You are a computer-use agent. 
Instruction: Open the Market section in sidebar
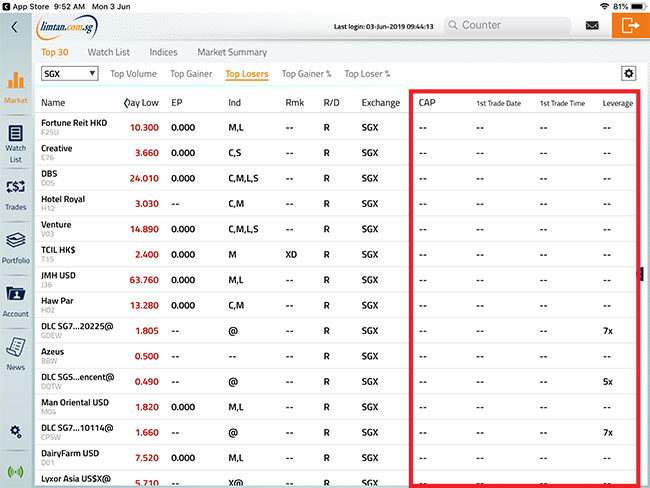[16, 87]
